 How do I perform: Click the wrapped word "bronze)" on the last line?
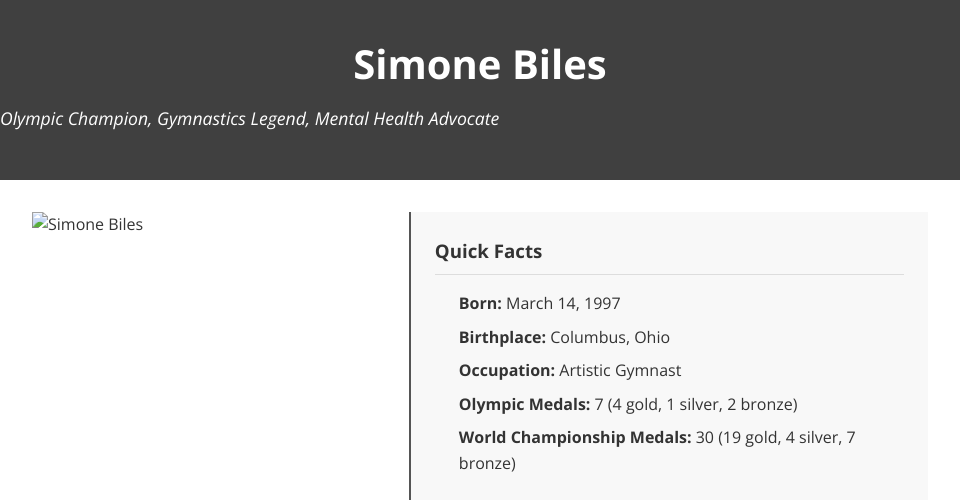tap(487, 463)
